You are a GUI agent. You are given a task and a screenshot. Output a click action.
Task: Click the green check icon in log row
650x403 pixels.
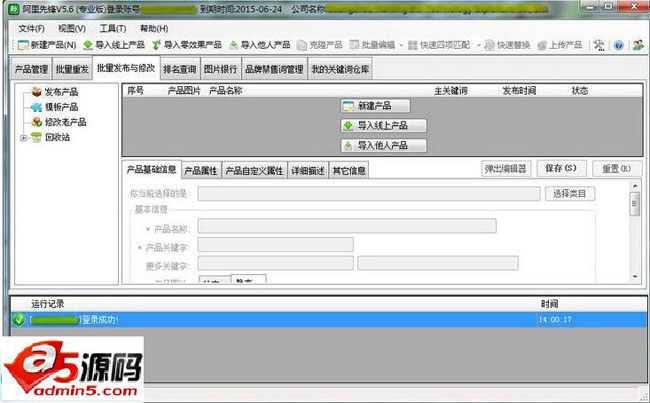click(x=19, y=320)
